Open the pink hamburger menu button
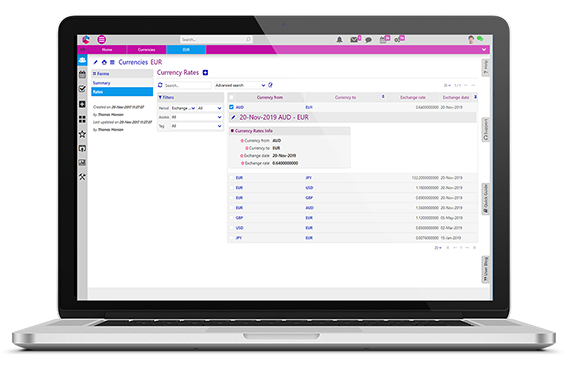Screen dimensions: 570x383 click(102, 39)
